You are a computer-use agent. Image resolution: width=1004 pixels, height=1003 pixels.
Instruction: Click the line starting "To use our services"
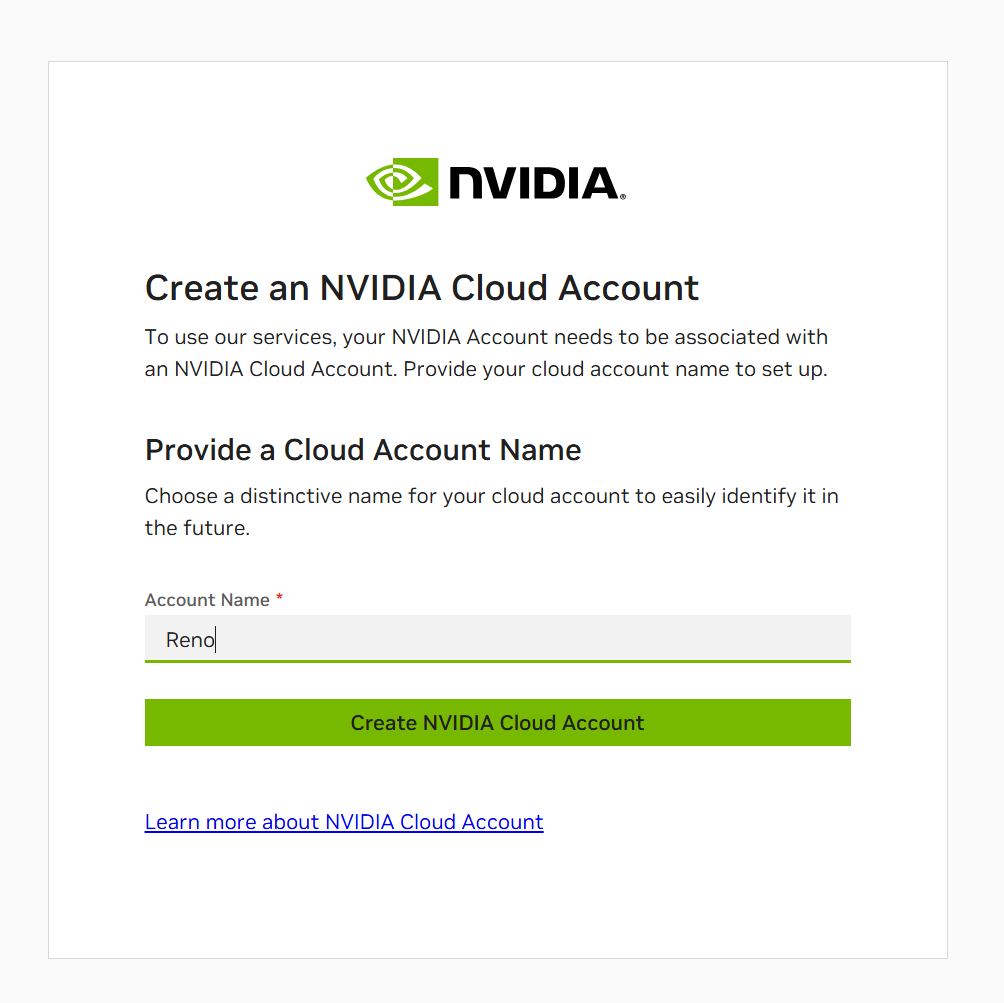pyautogui.click(x=486, y=338)
